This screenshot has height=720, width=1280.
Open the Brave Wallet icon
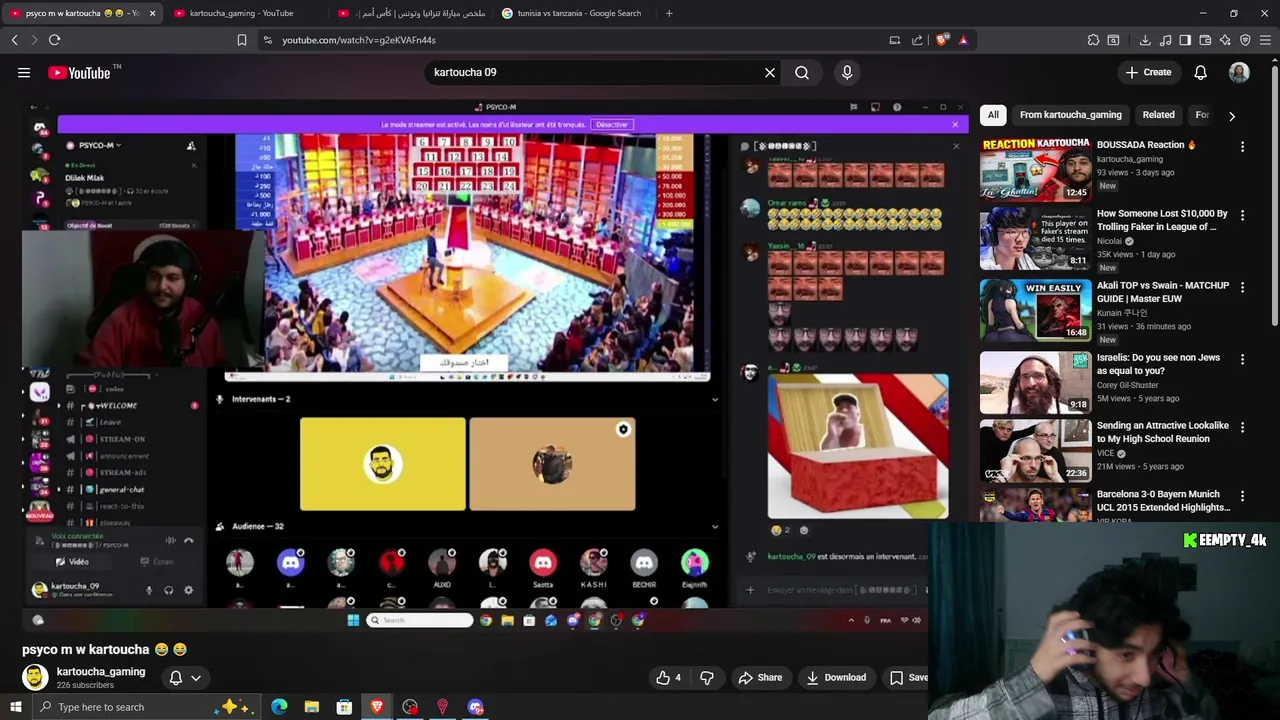click(x=1205, y=40)
